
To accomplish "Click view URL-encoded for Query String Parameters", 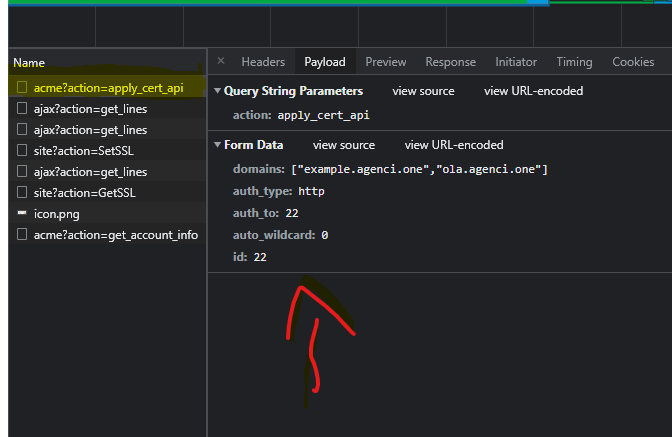I will [x=533, y=91].
